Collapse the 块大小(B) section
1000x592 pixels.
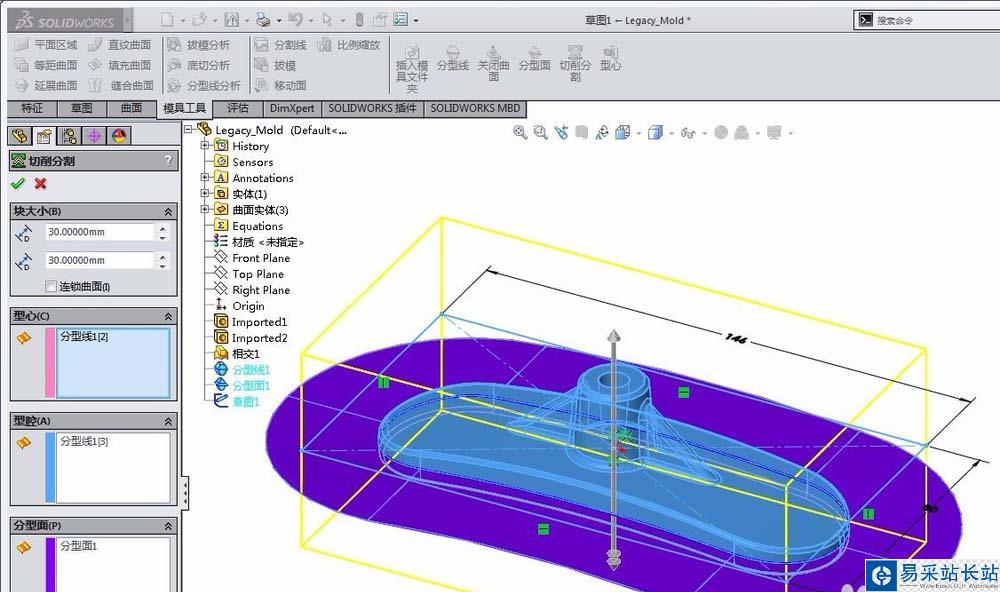click(168, 211)
